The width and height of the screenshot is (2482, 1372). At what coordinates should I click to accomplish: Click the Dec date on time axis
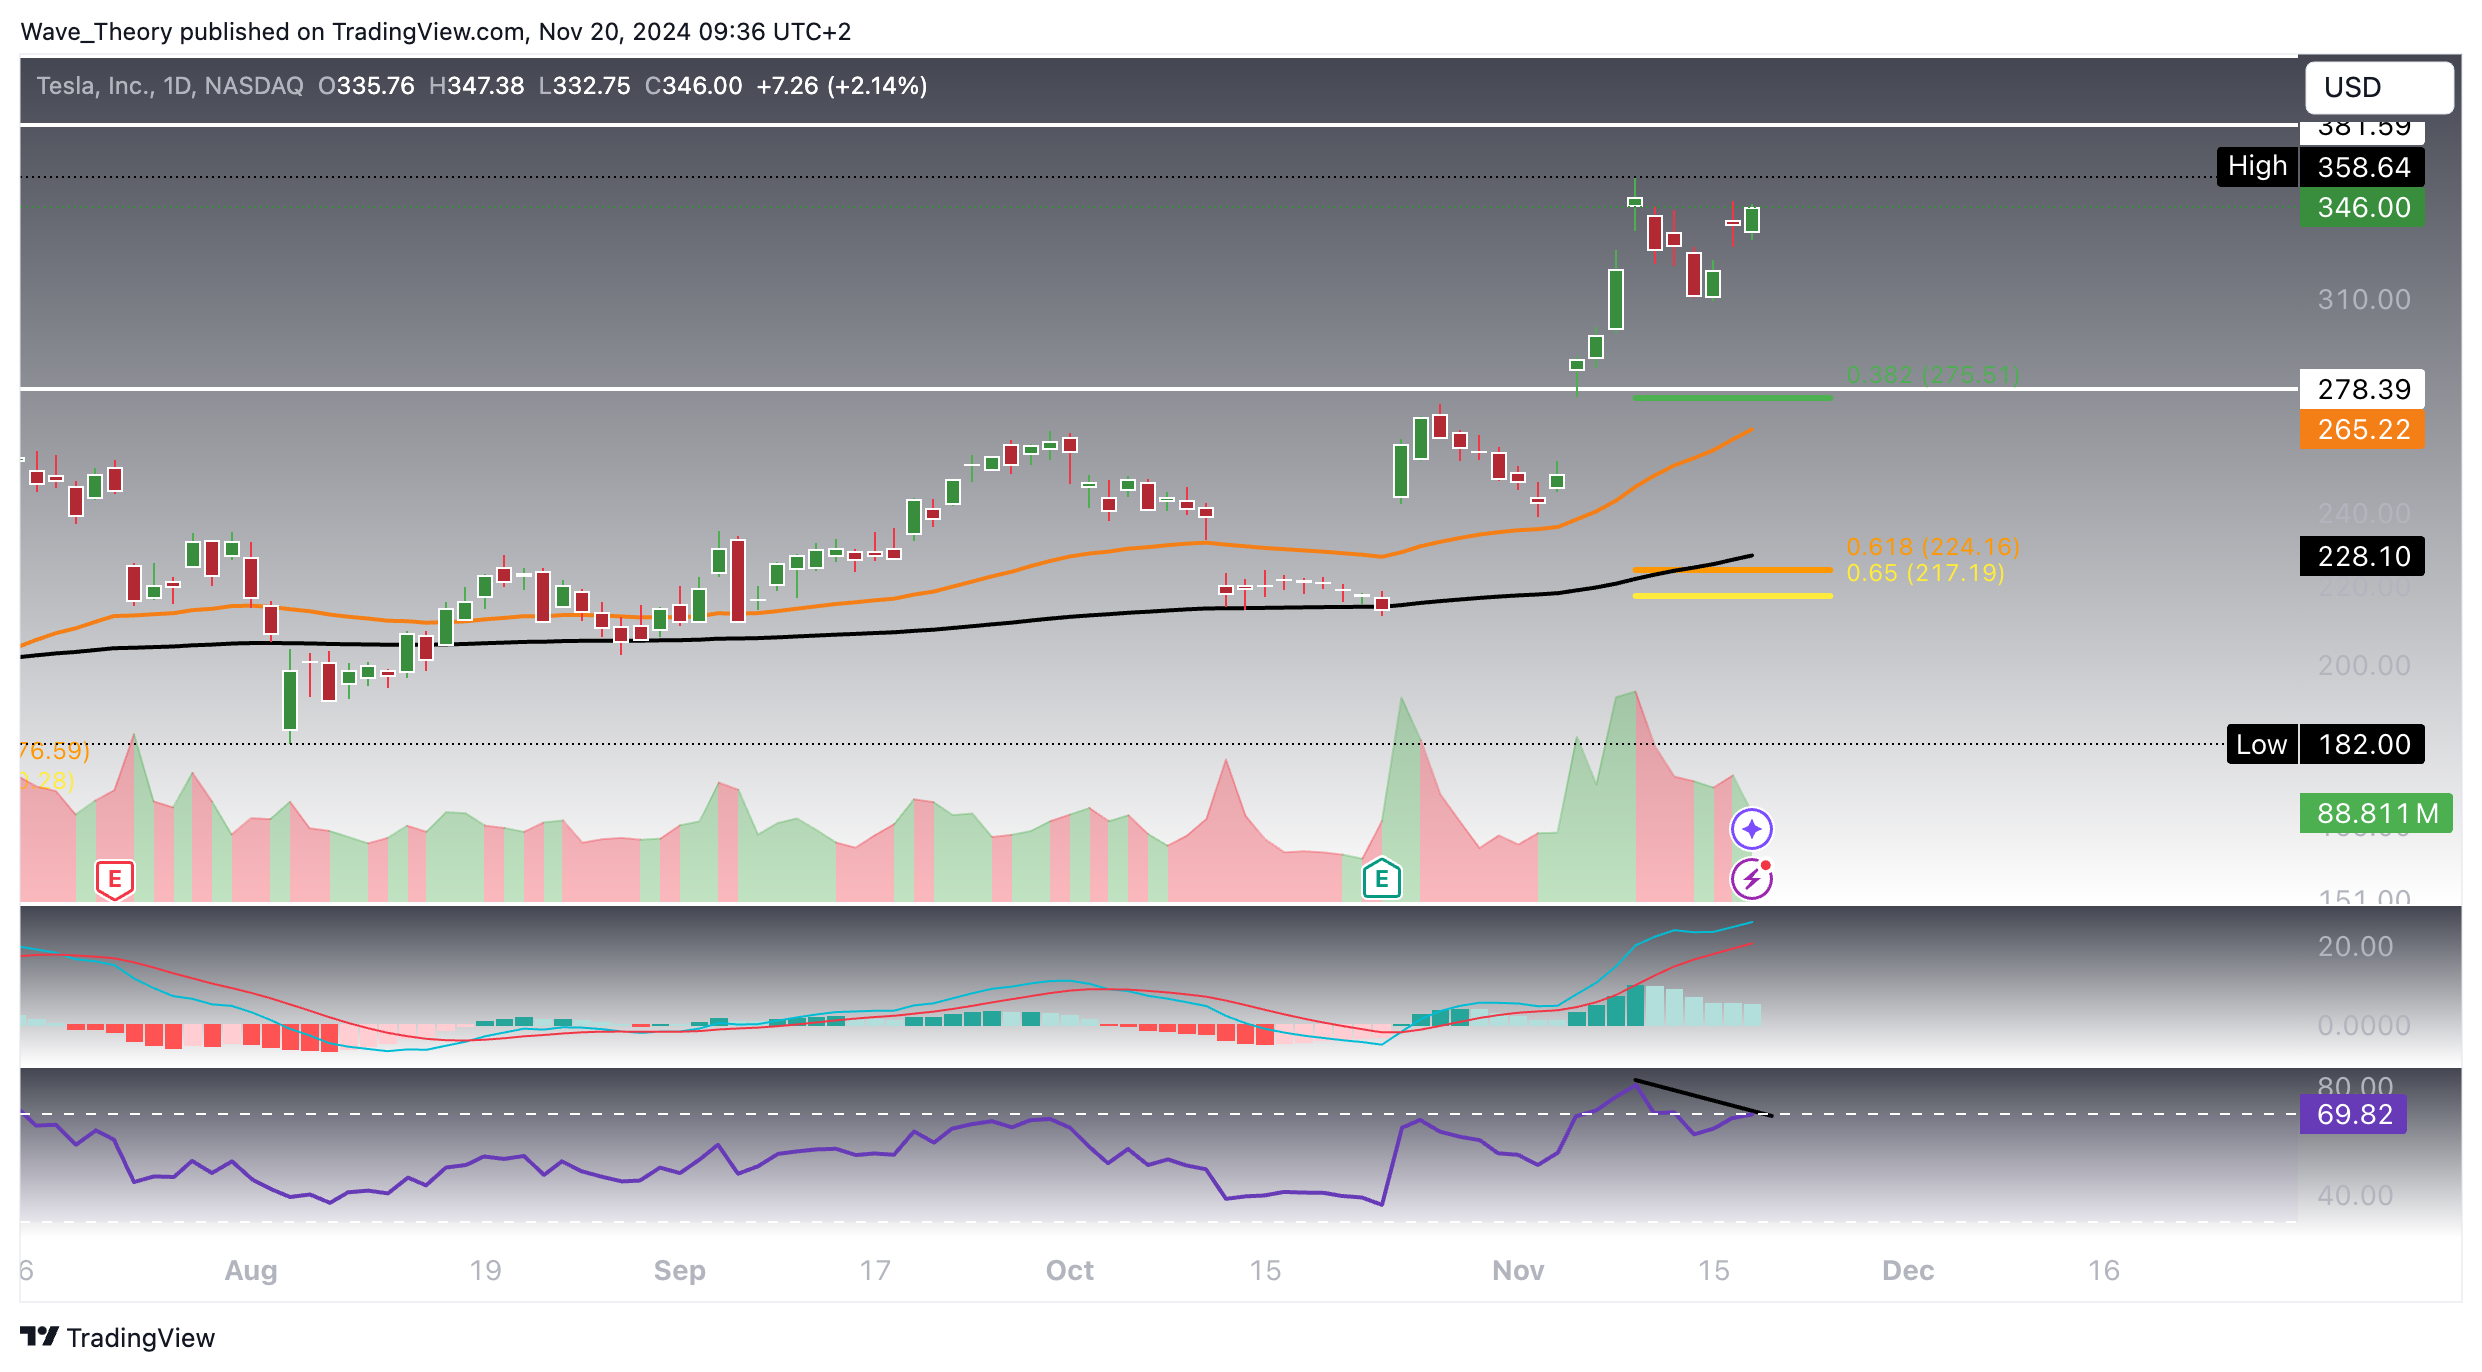pyautogui.click(x=1907, y=1270)
